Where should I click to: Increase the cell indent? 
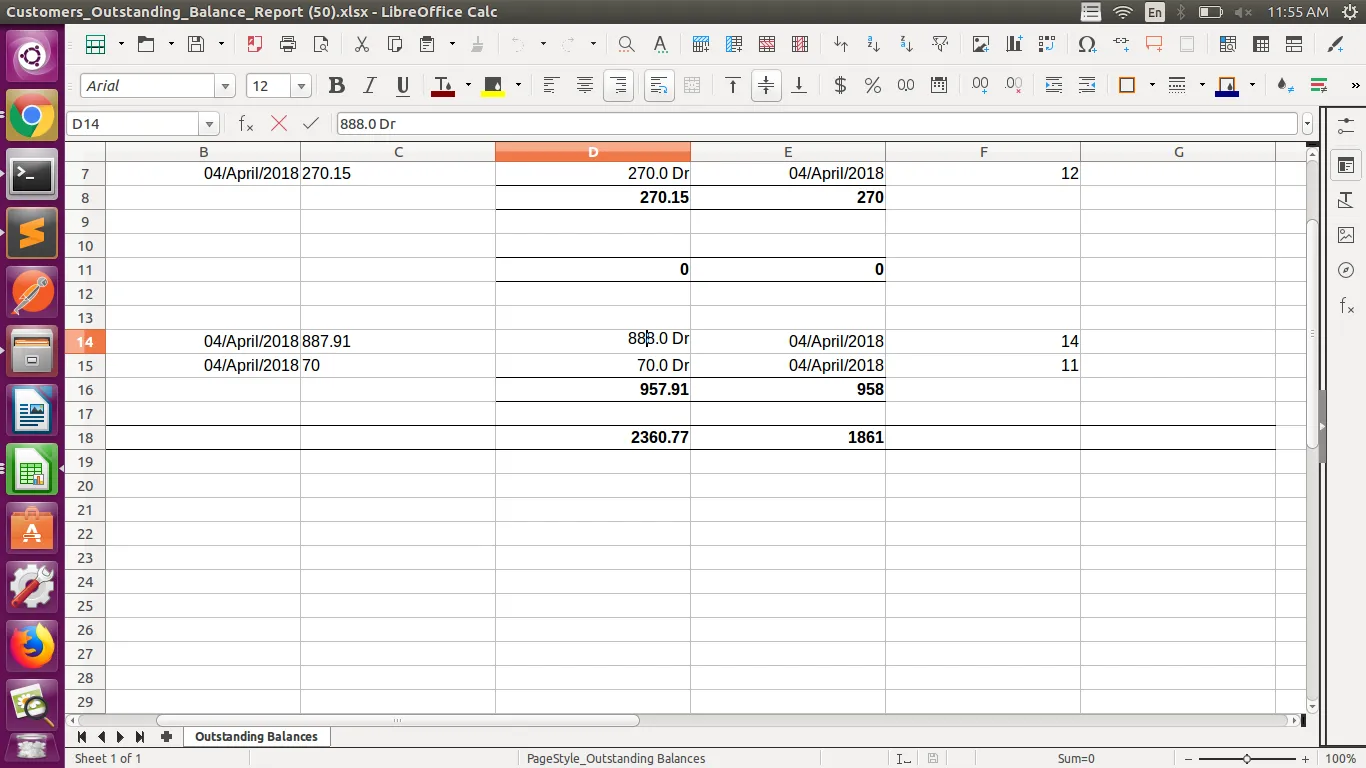(x=1053, y=86)
